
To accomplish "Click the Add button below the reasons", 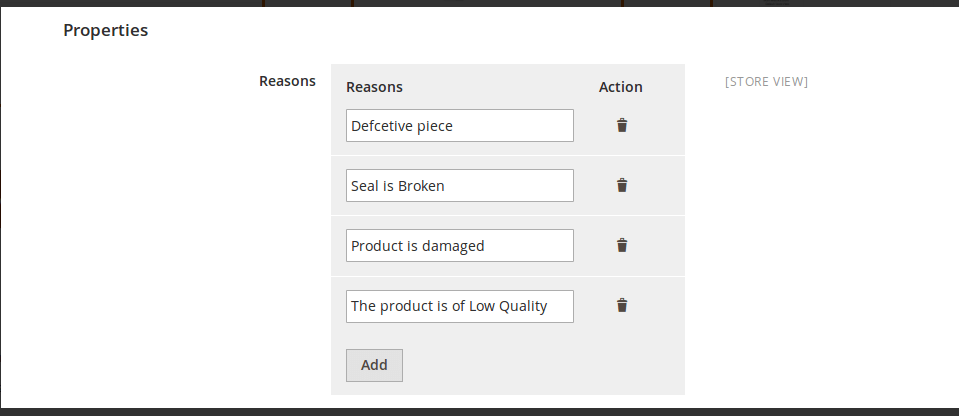I will (x=374, y=365).
